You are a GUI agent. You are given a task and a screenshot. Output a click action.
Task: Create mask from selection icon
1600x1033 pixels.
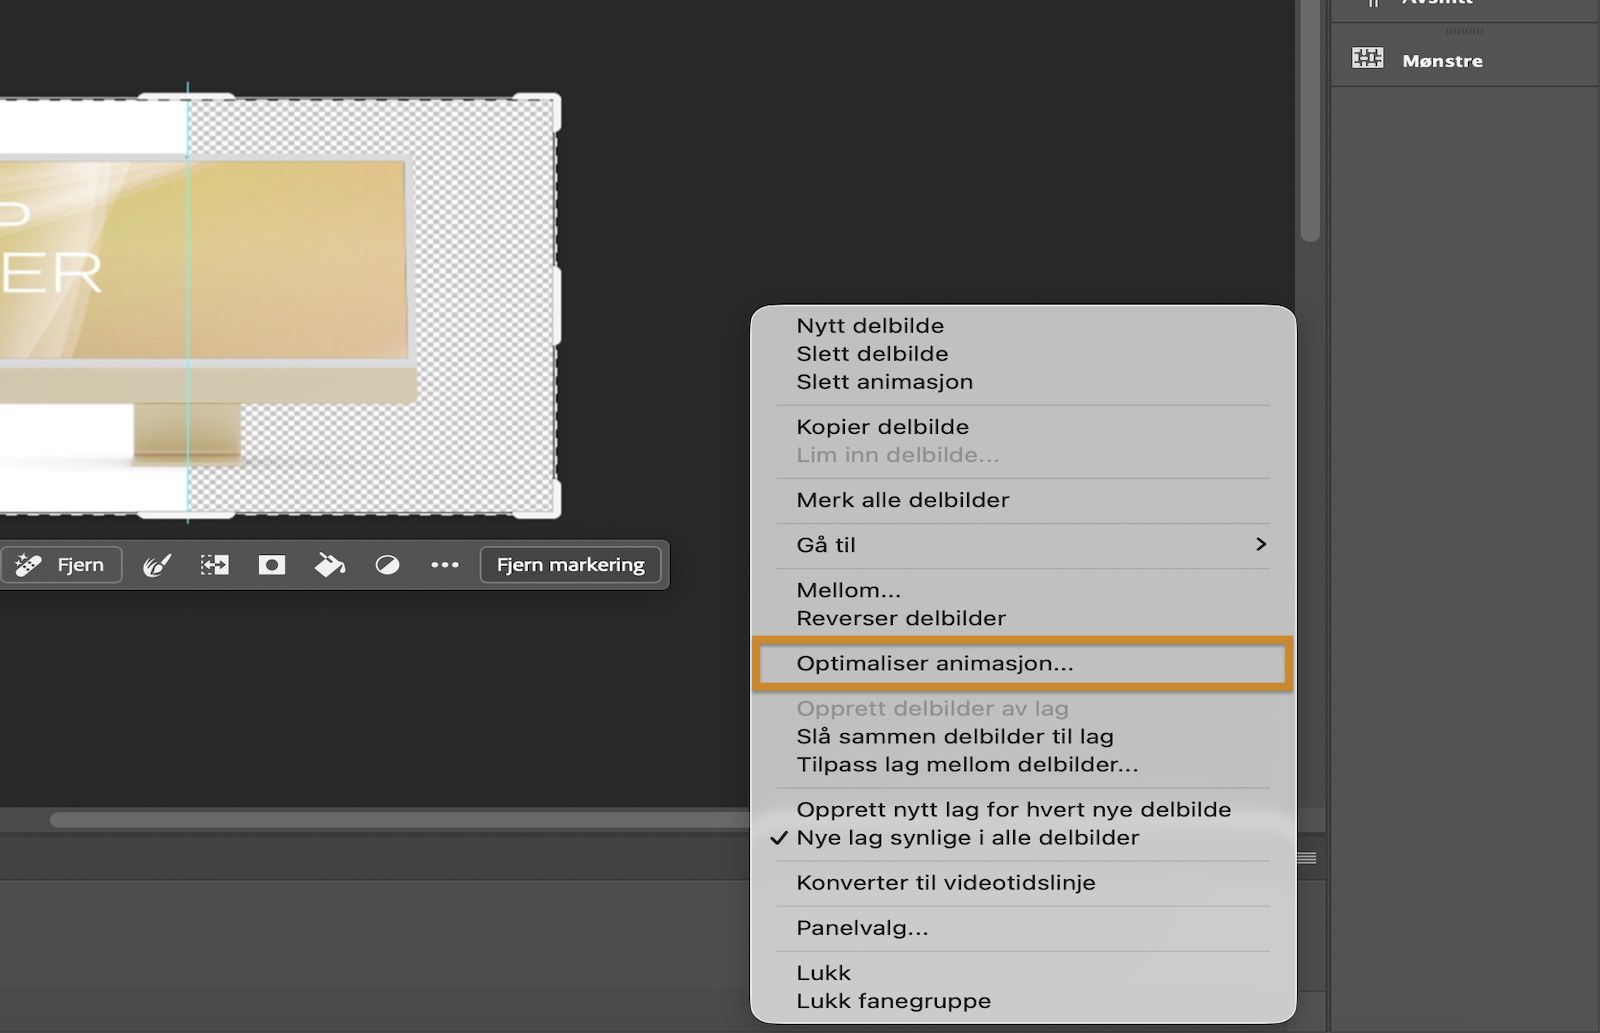[272, 565]
